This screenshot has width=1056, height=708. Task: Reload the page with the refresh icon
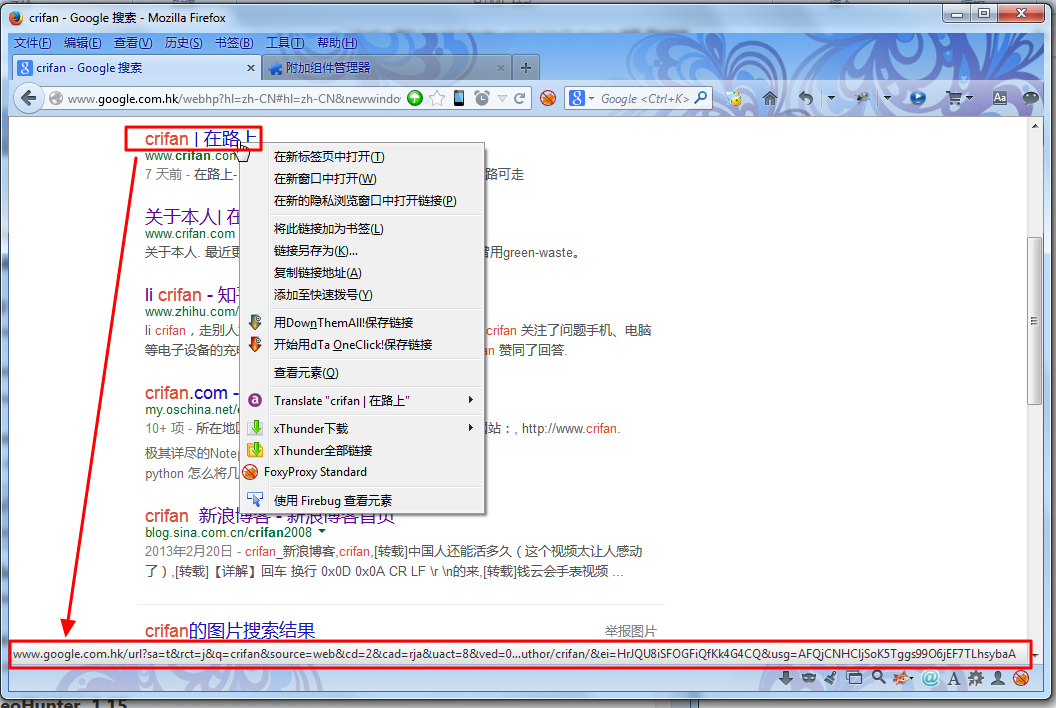pos(520,98)
